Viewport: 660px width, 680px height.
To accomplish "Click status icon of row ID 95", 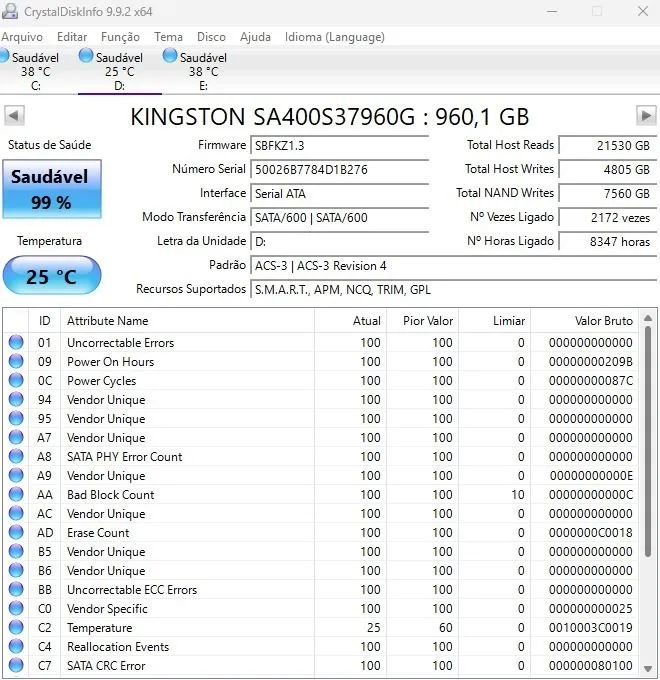I will [16, 418].
